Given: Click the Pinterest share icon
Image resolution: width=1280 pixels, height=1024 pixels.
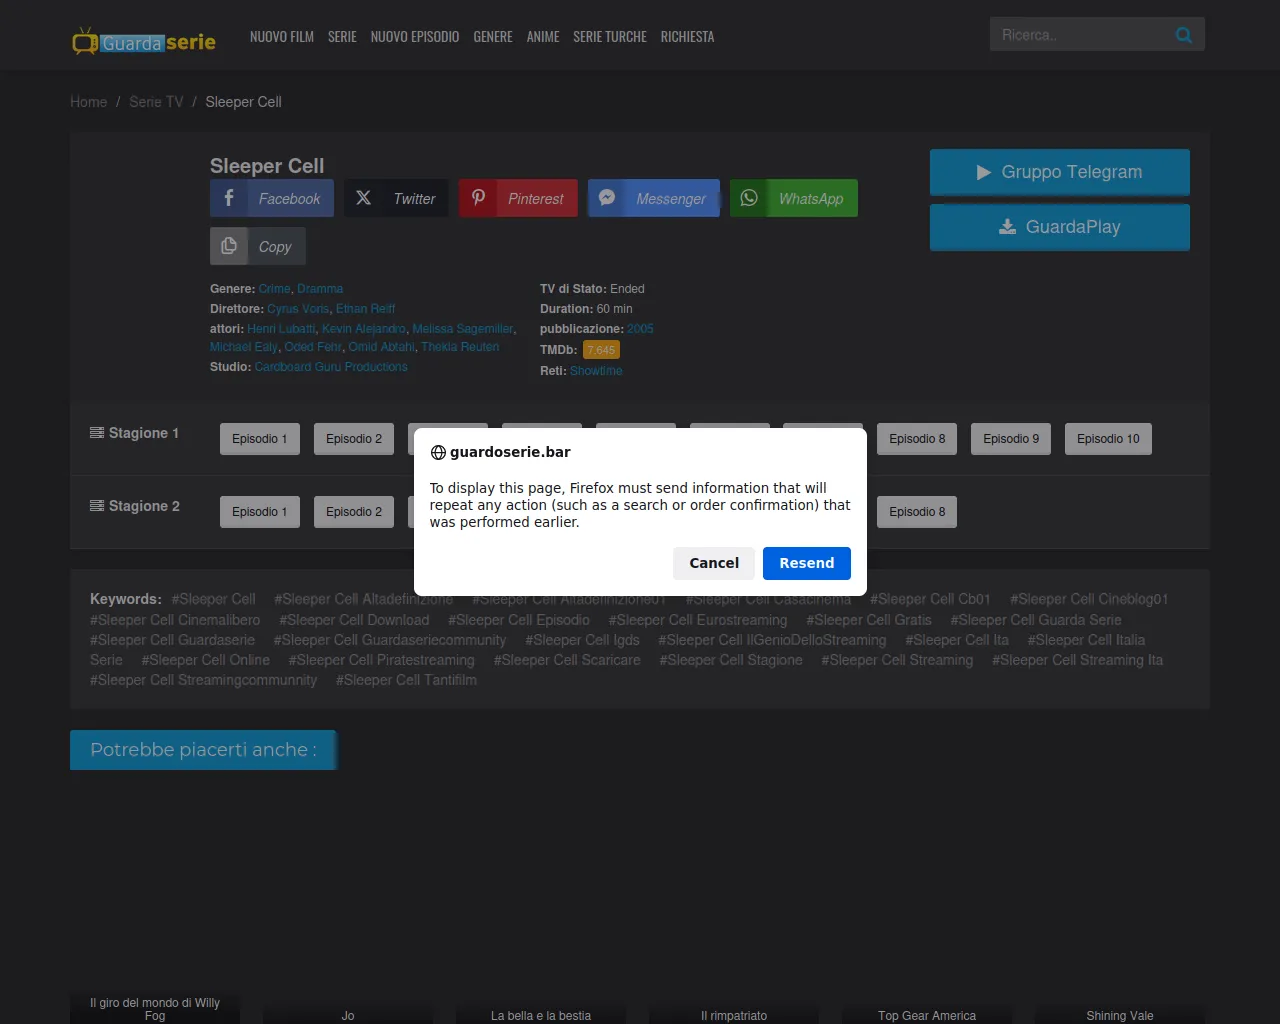Looking at the screenshot, I should pyautogui.click(x=478, y=198).
